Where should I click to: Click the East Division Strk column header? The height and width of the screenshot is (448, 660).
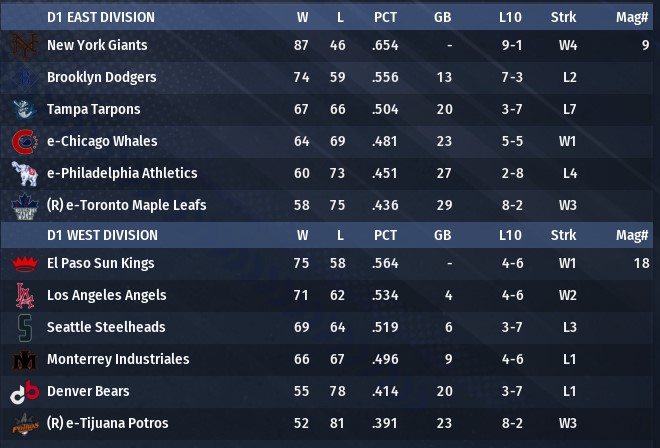point(563,17)
